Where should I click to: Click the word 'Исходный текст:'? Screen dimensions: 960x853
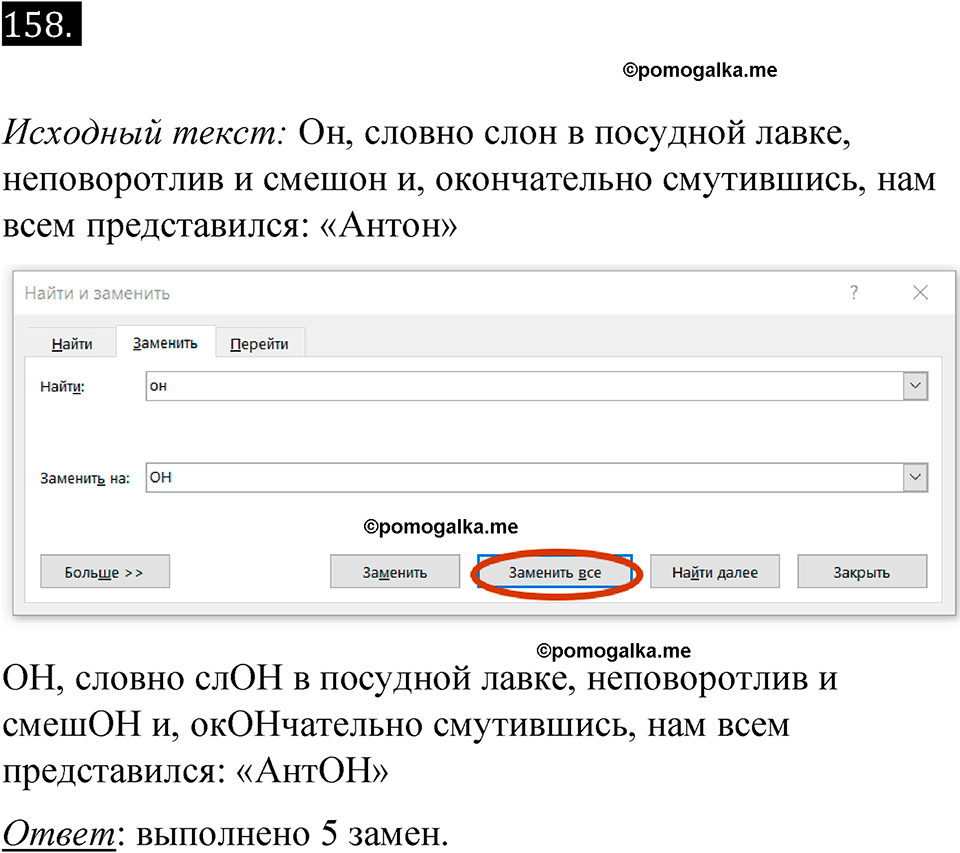point(144,132)
